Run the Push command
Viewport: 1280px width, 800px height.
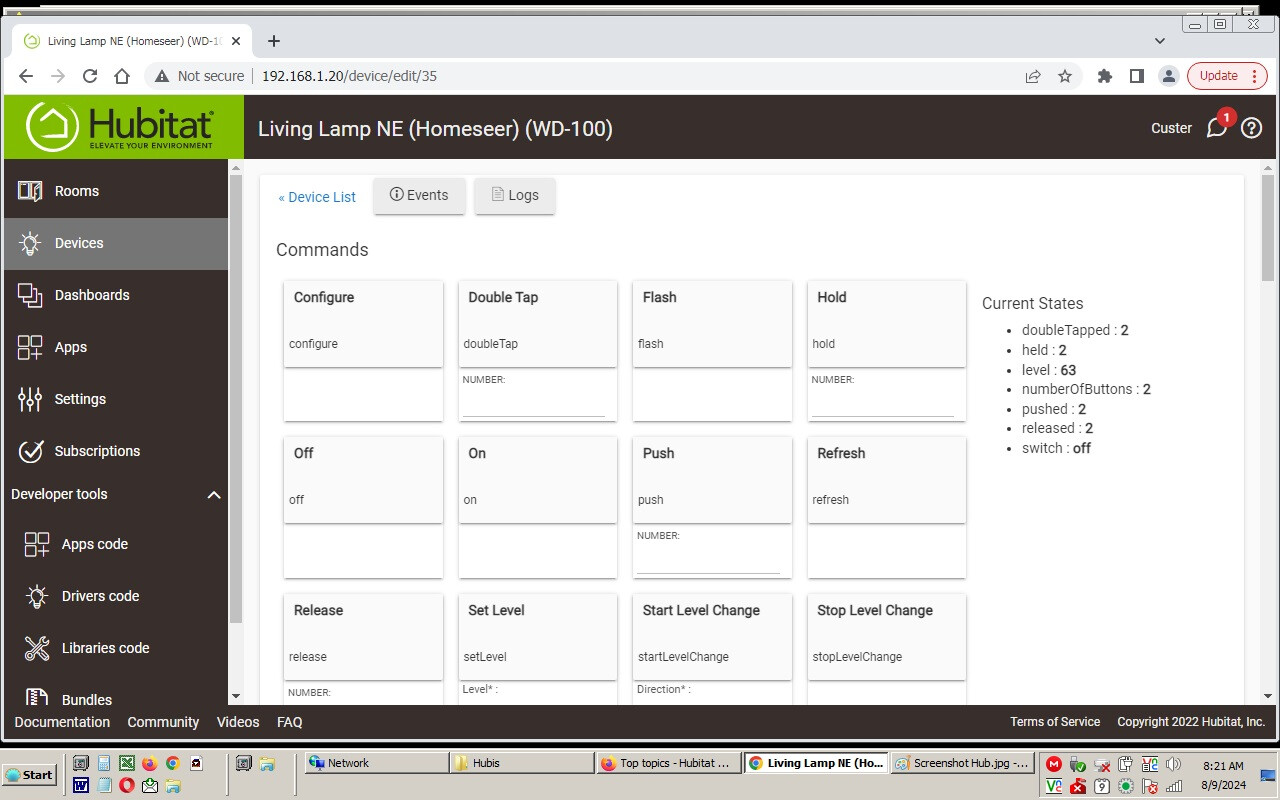(712, 479)
